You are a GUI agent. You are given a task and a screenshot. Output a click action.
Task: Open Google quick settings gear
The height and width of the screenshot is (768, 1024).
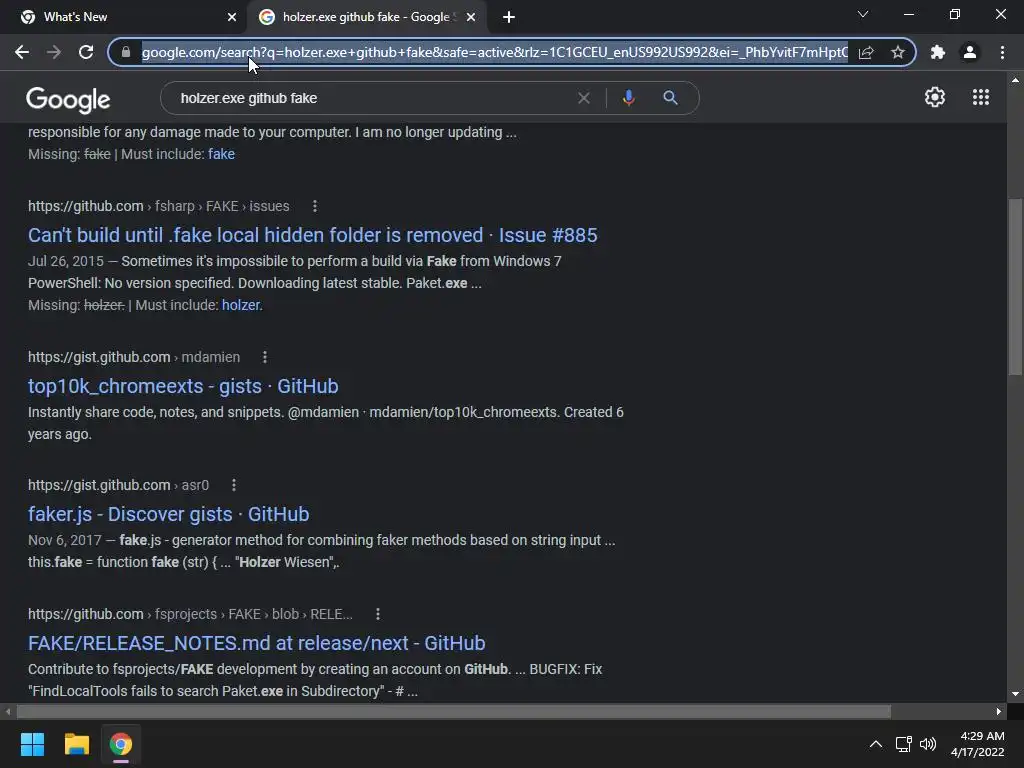pos(935,97)
